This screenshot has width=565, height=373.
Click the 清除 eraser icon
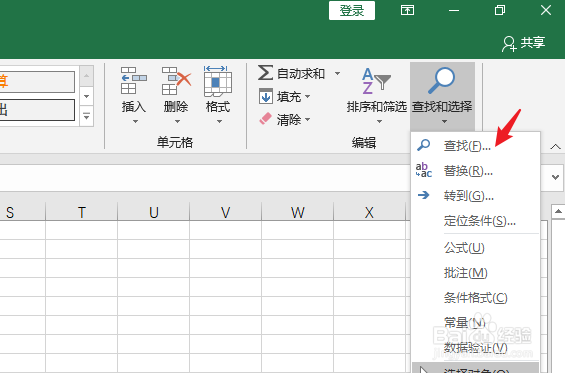[266, 119]
